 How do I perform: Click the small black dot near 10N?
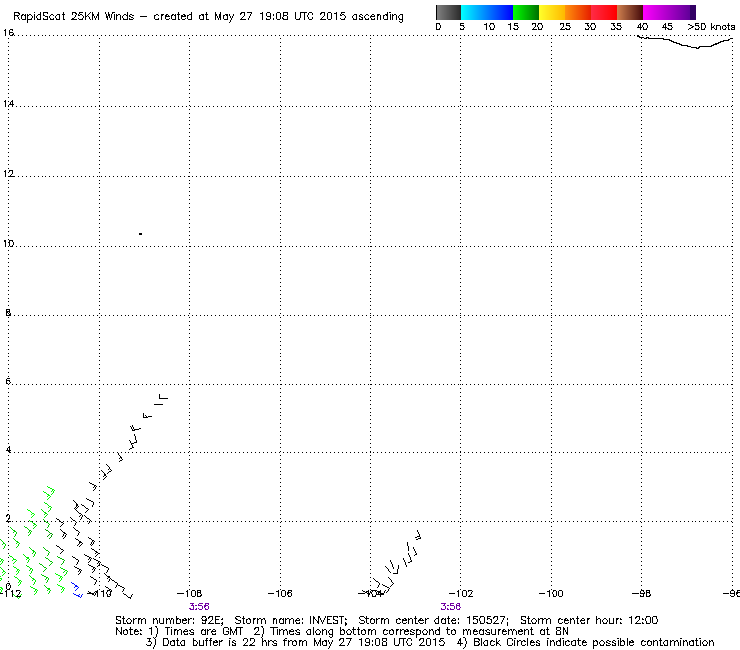click(141, 234)
